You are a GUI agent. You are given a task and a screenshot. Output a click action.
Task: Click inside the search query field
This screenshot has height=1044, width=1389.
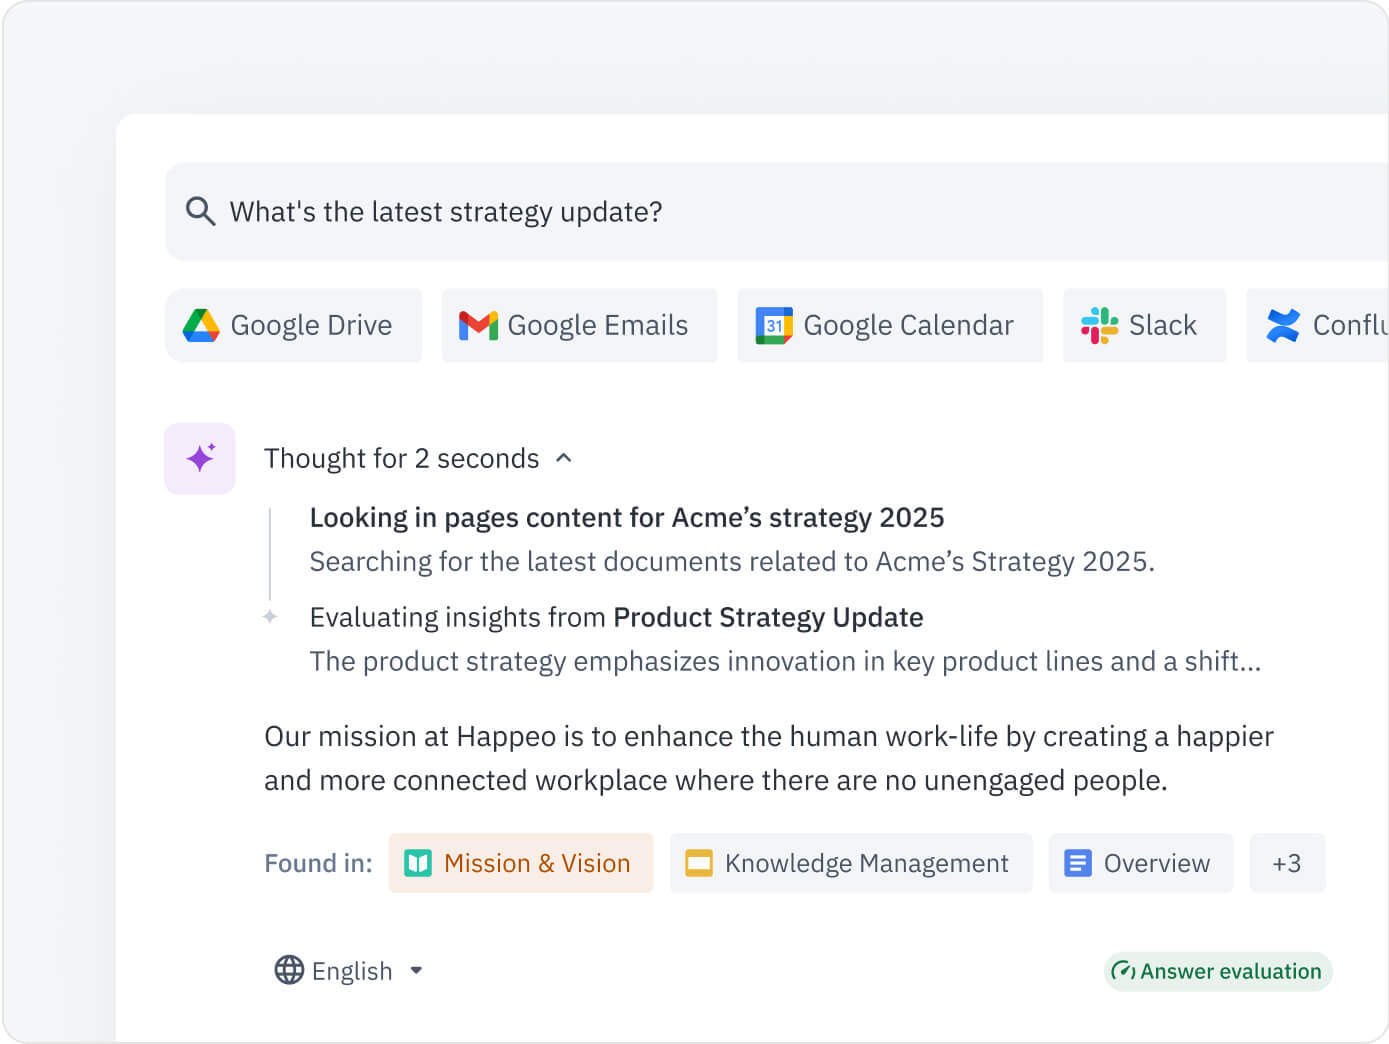600,211
